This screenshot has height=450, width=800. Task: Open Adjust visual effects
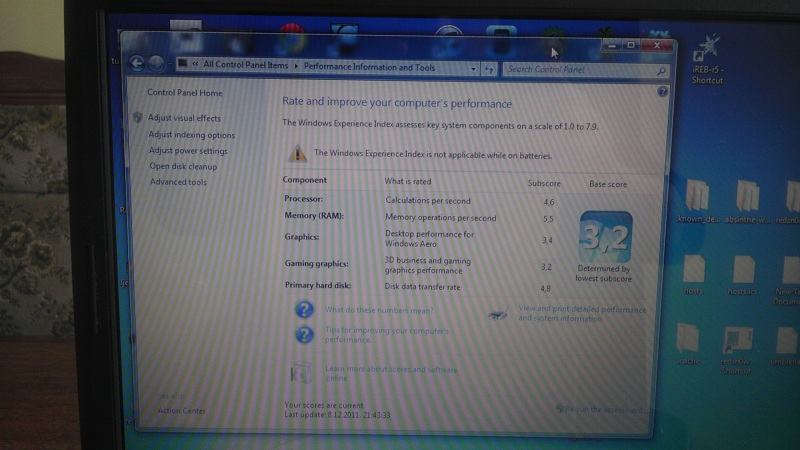[x=184, y=118]
